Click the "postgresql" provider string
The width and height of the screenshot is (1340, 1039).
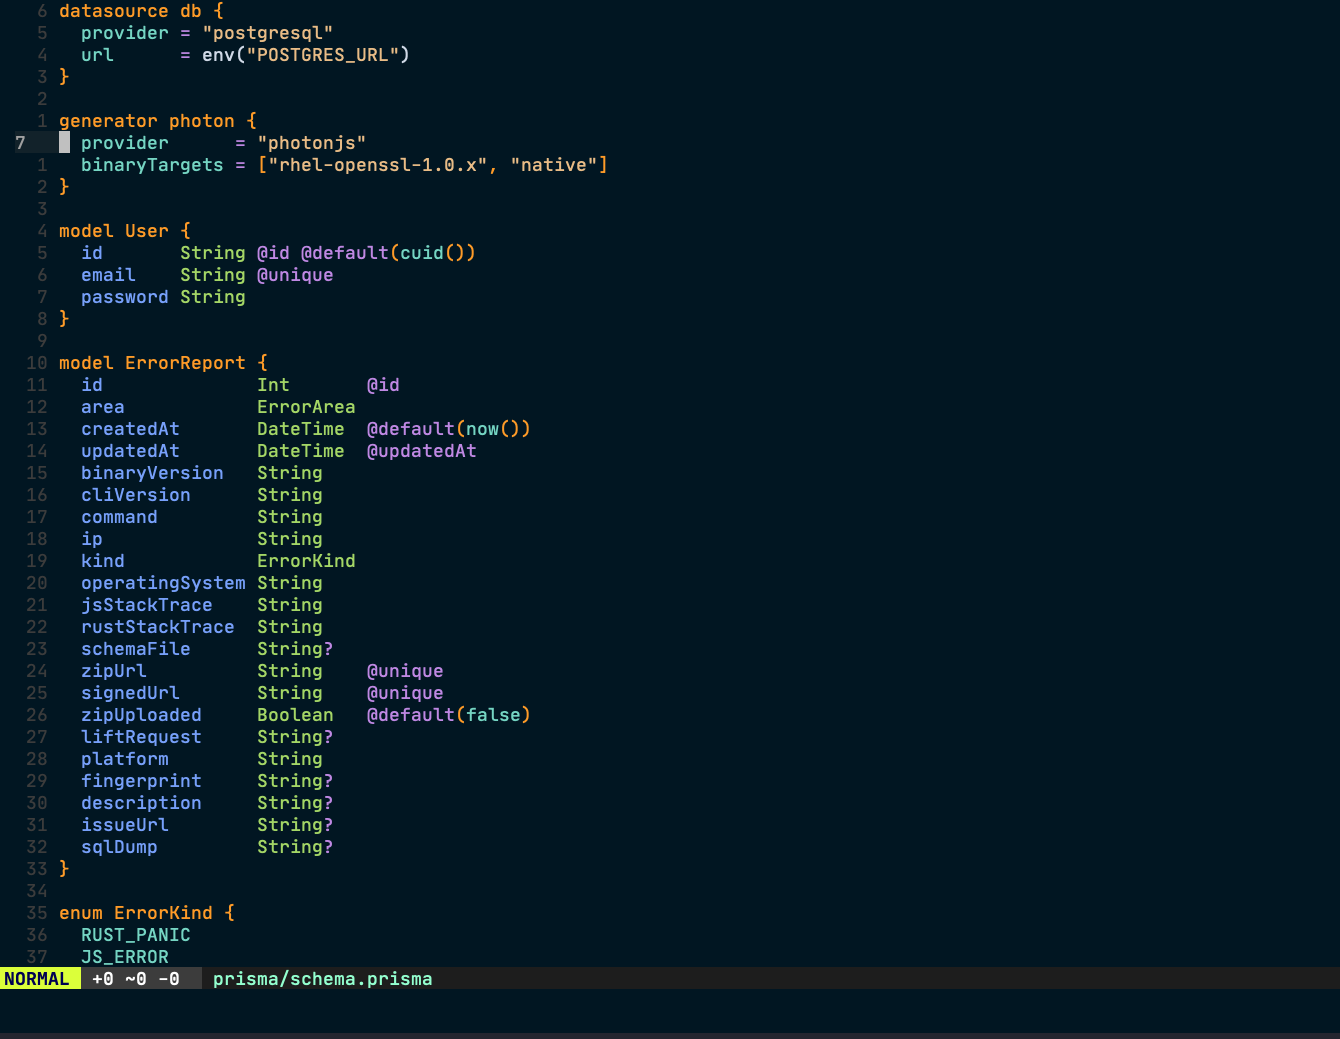pos(268,33)
